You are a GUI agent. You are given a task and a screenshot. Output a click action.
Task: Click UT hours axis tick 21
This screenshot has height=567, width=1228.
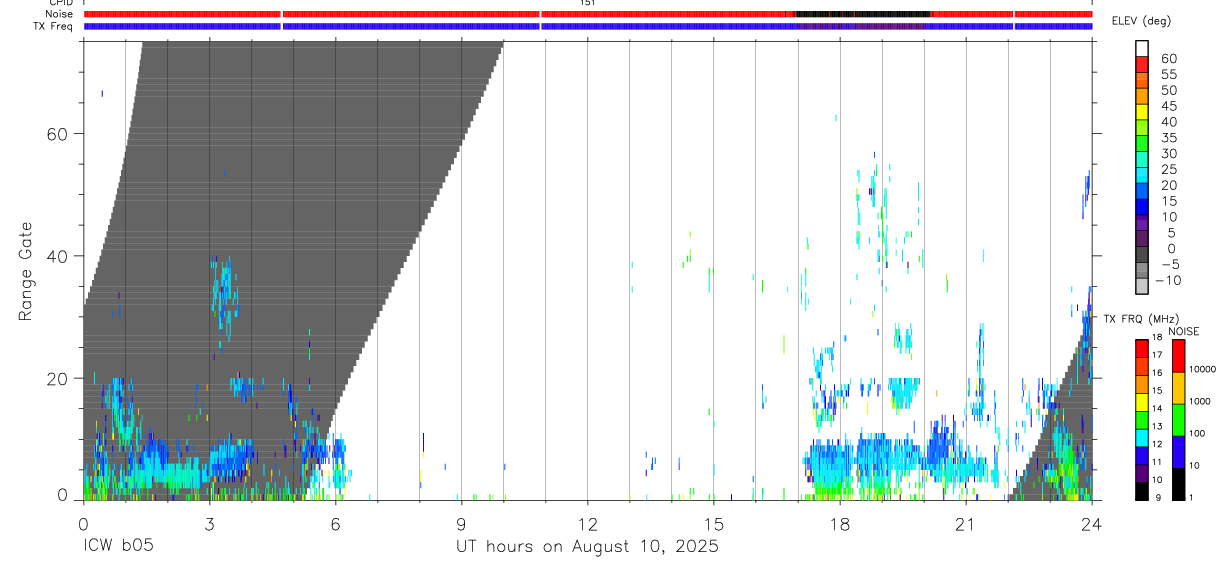click(x=965, y=523)
